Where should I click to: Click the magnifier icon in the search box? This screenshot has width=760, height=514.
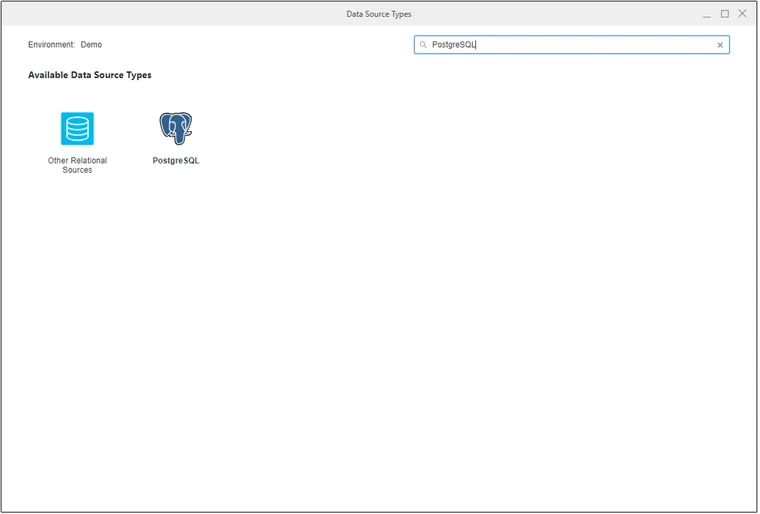pyautogui.click(x=424, y=45)
